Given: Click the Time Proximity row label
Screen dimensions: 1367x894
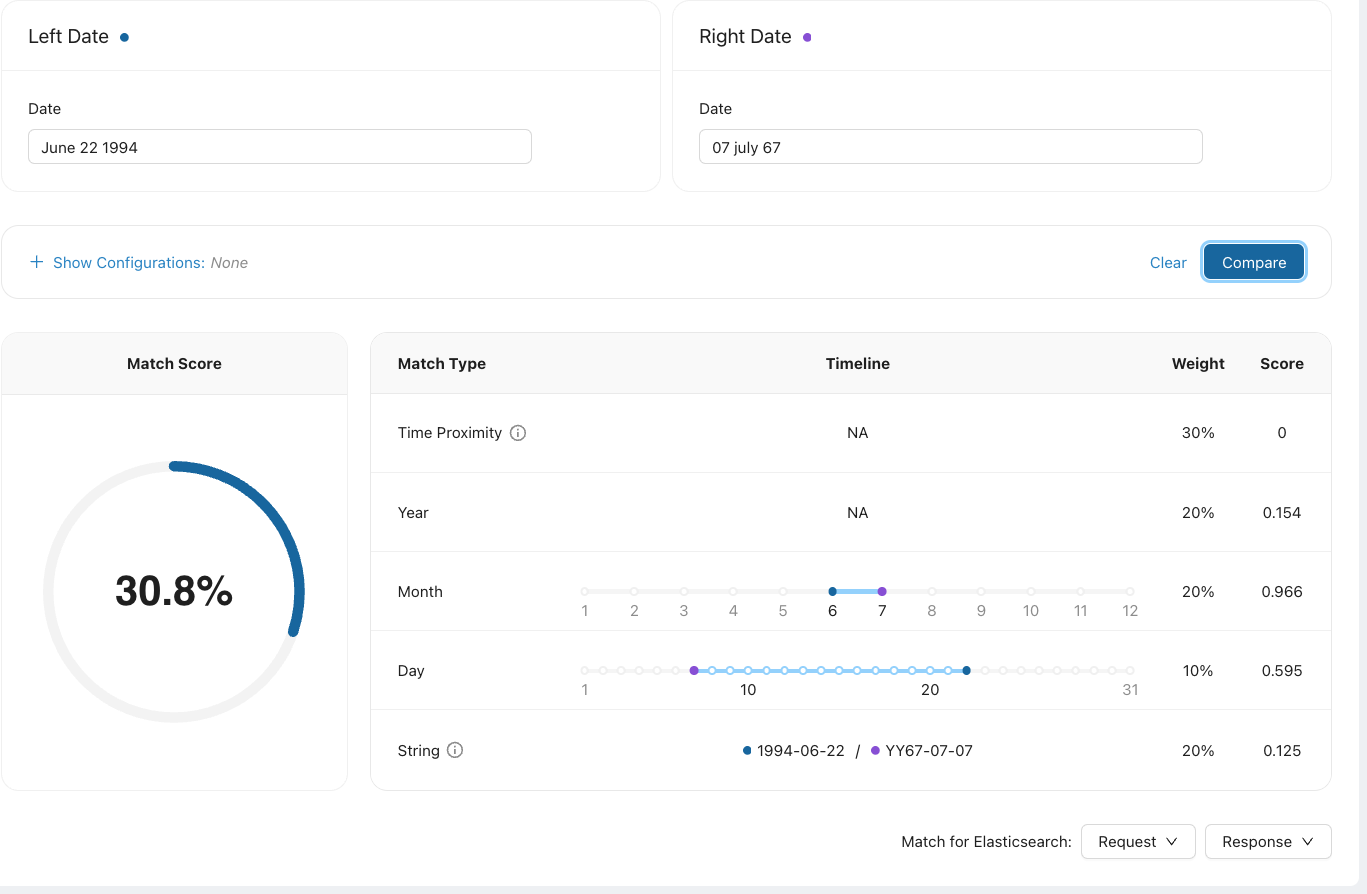Looking at the screenshot, I should coord(450,433).
